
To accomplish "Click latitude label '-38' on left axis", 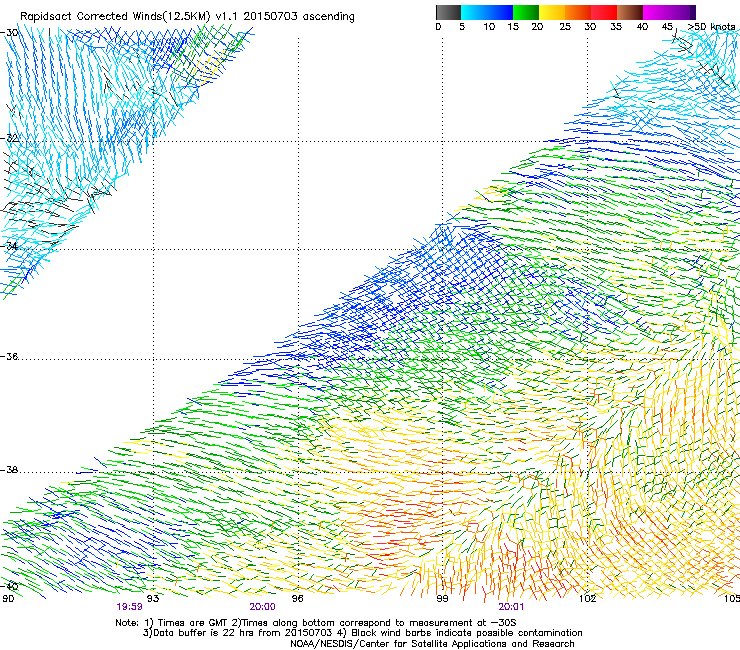I will coord(9,470).
